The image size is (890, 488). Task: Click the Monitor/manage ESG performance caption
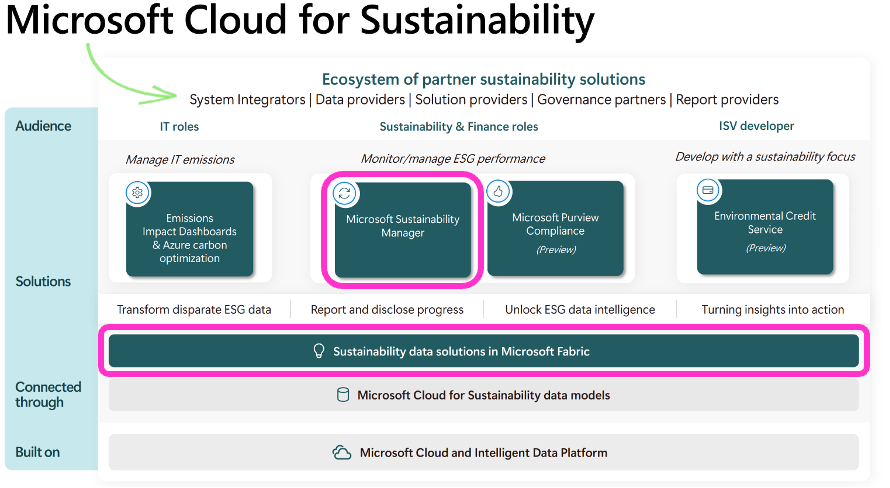(453, 159)
